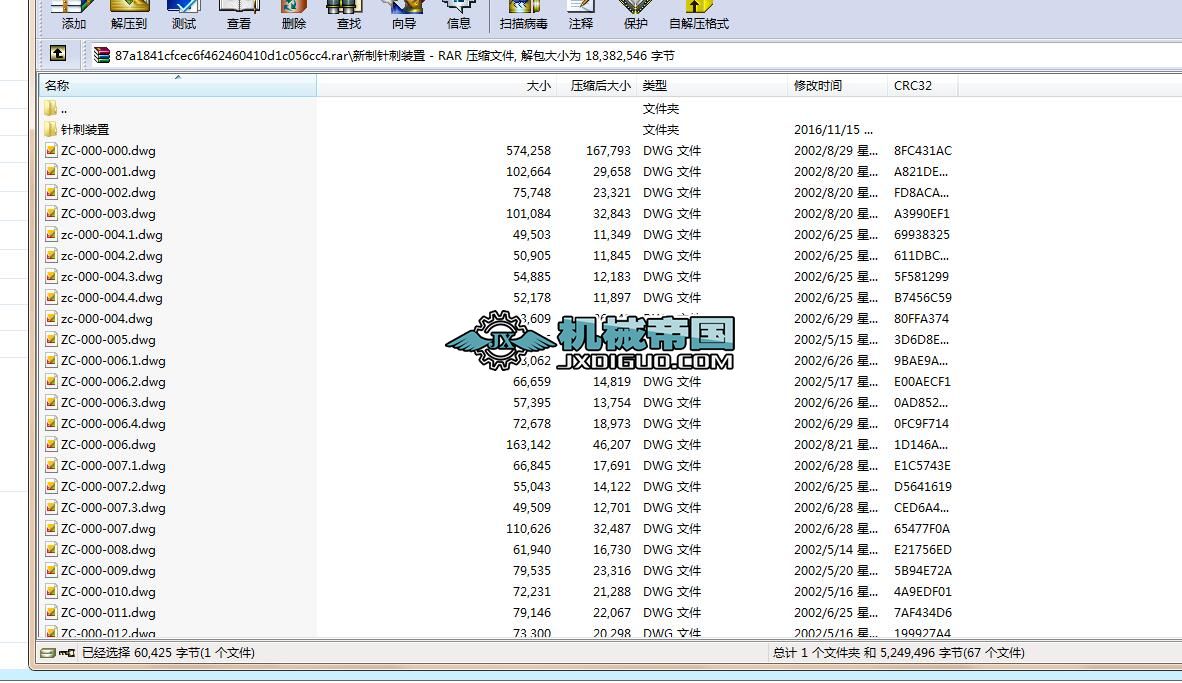The width and height of the screenshot is (1182, 683).
Task: Click the icon of zc-000-004.2.dwg
Action: (51, 256)
